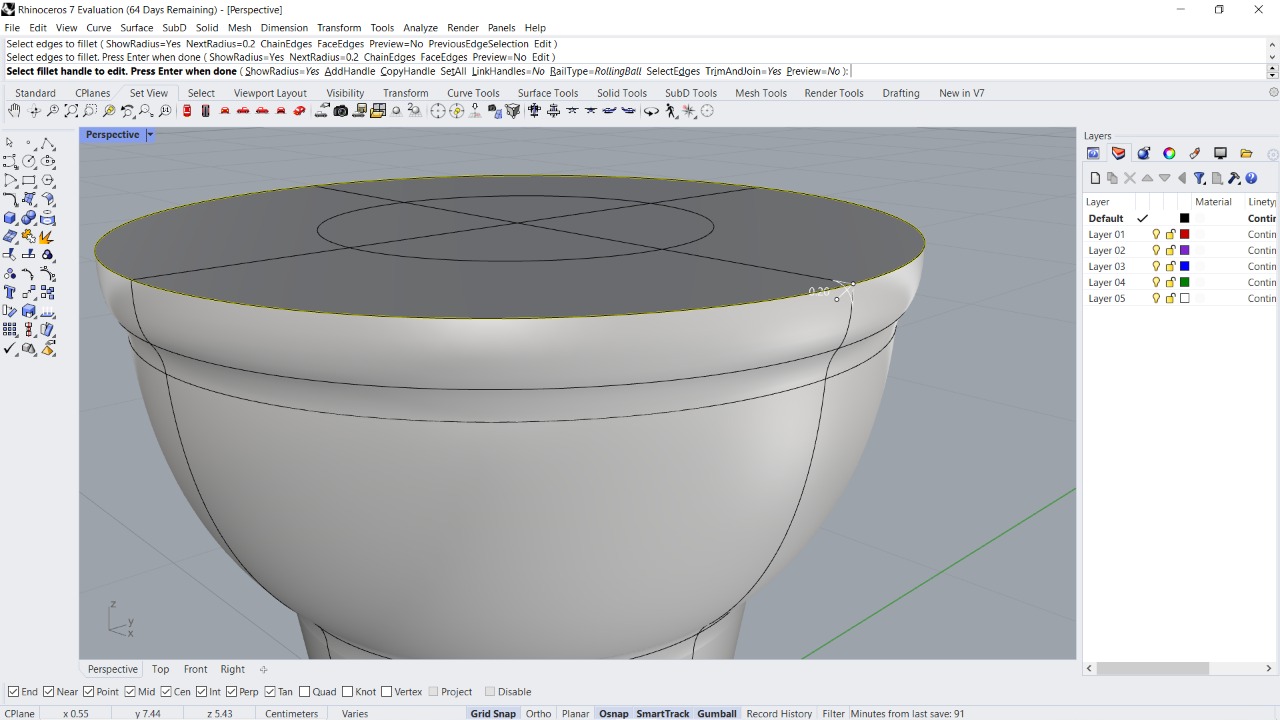Switch to the Right viewport tab
Screen dimensions: 1280x720
coord(232,669)
